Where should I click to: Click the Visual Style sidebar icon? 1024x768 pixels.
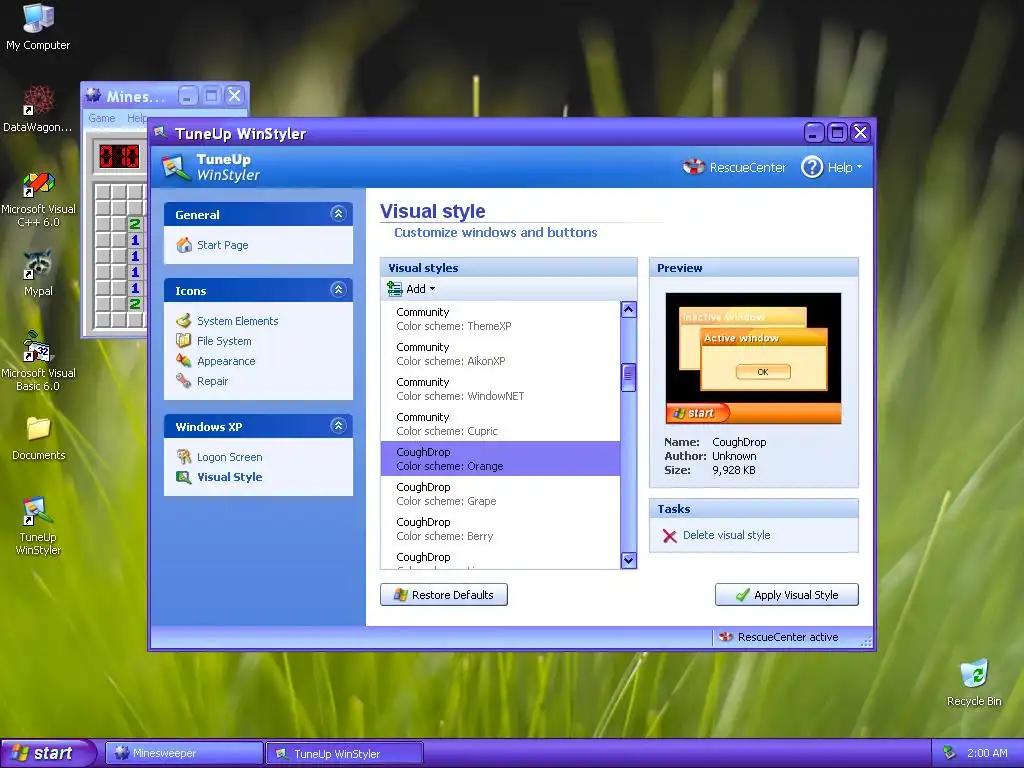[x=184, y=477]
